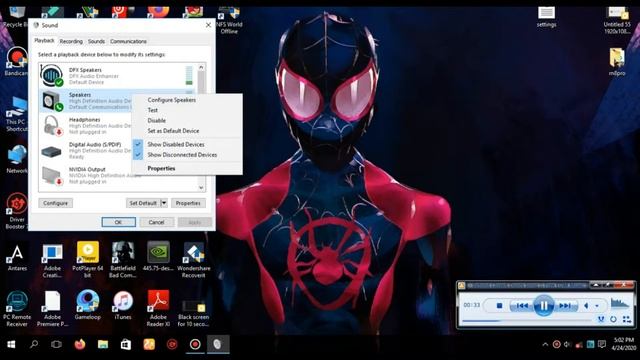
Task: Open PC Remote Receiver desktop icon
Action: point(17,309)
